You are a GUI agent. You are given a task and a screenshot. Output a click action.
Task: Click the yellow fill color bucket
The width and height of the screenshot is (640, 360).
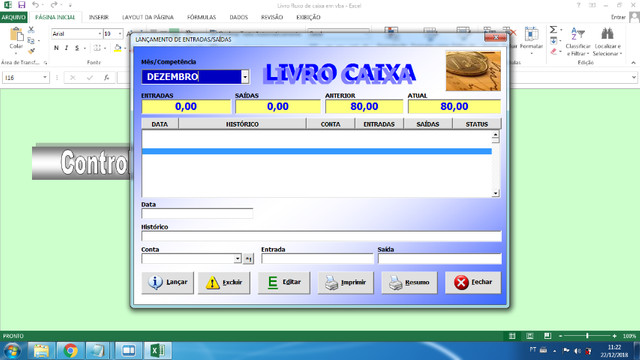[x=118, y=48]
